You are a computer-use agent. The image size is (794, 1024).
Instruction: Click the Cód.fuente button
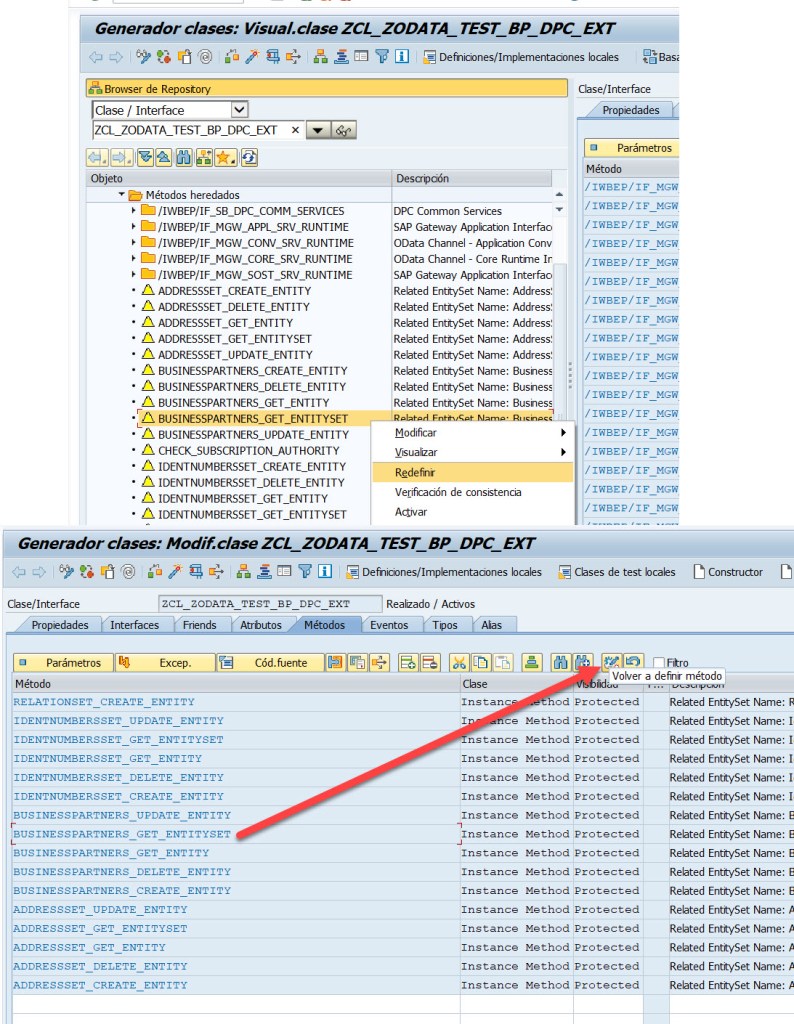[x=270, y=662]
